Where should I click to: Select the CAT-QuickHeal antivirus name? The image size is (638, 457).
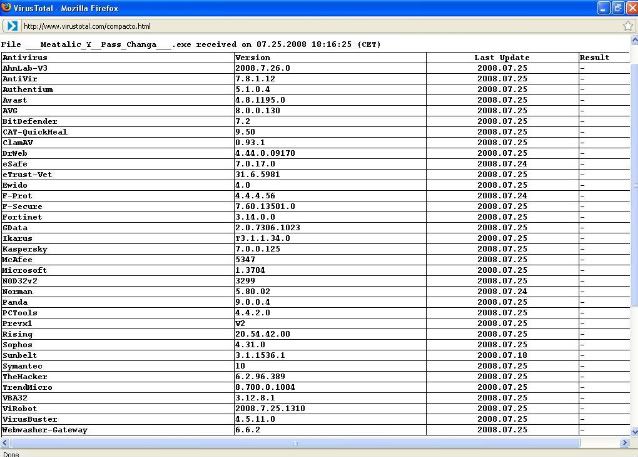click(35, 132)
